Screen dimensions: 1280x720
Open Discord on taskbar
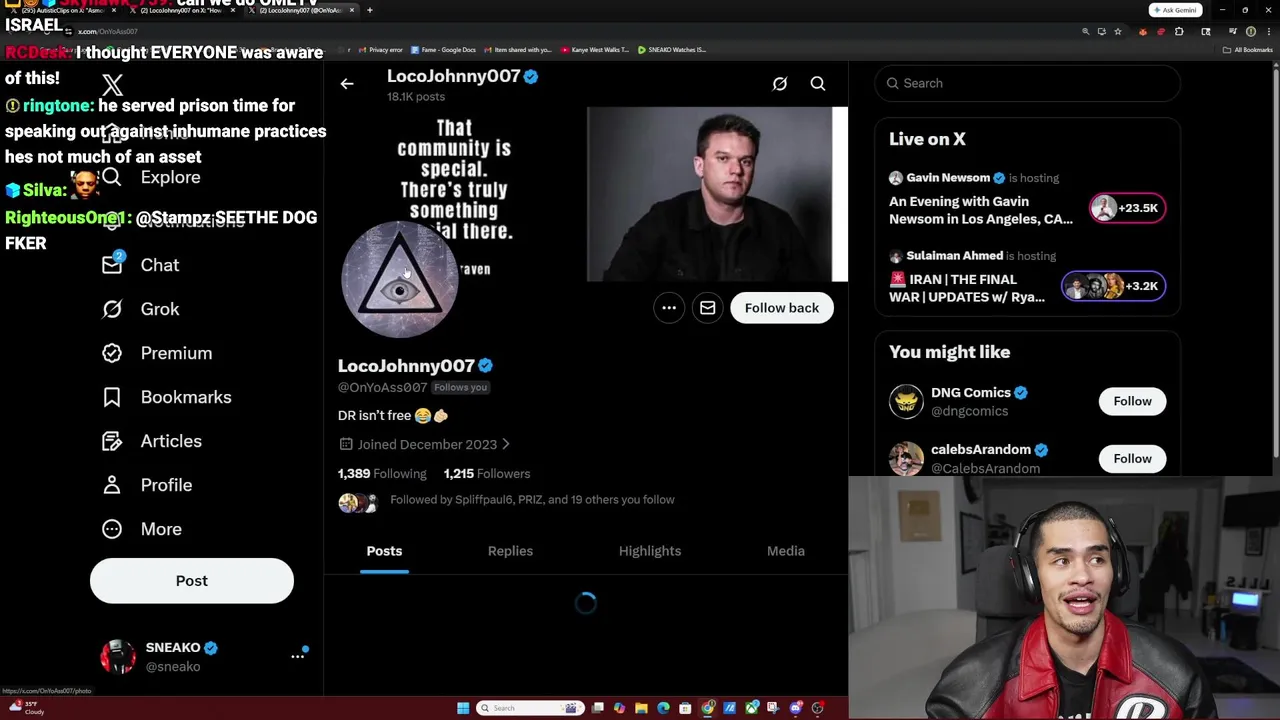pyautogui.click(x=796, y=708)
